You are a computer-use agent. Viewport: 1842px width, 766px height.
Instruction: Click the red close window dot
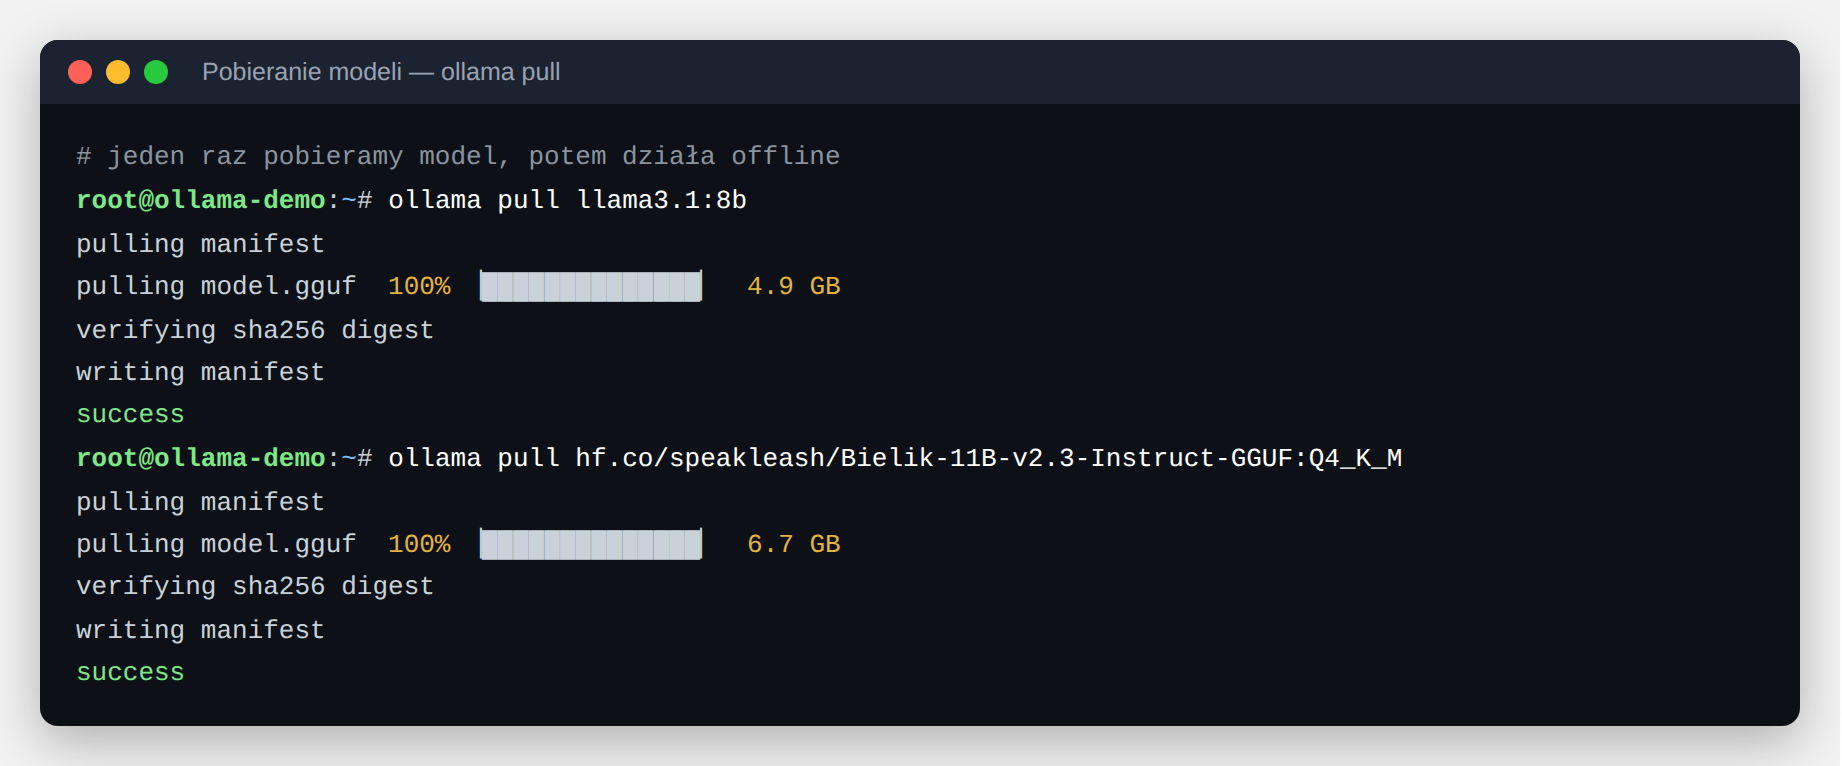click(x=80, y=72)
